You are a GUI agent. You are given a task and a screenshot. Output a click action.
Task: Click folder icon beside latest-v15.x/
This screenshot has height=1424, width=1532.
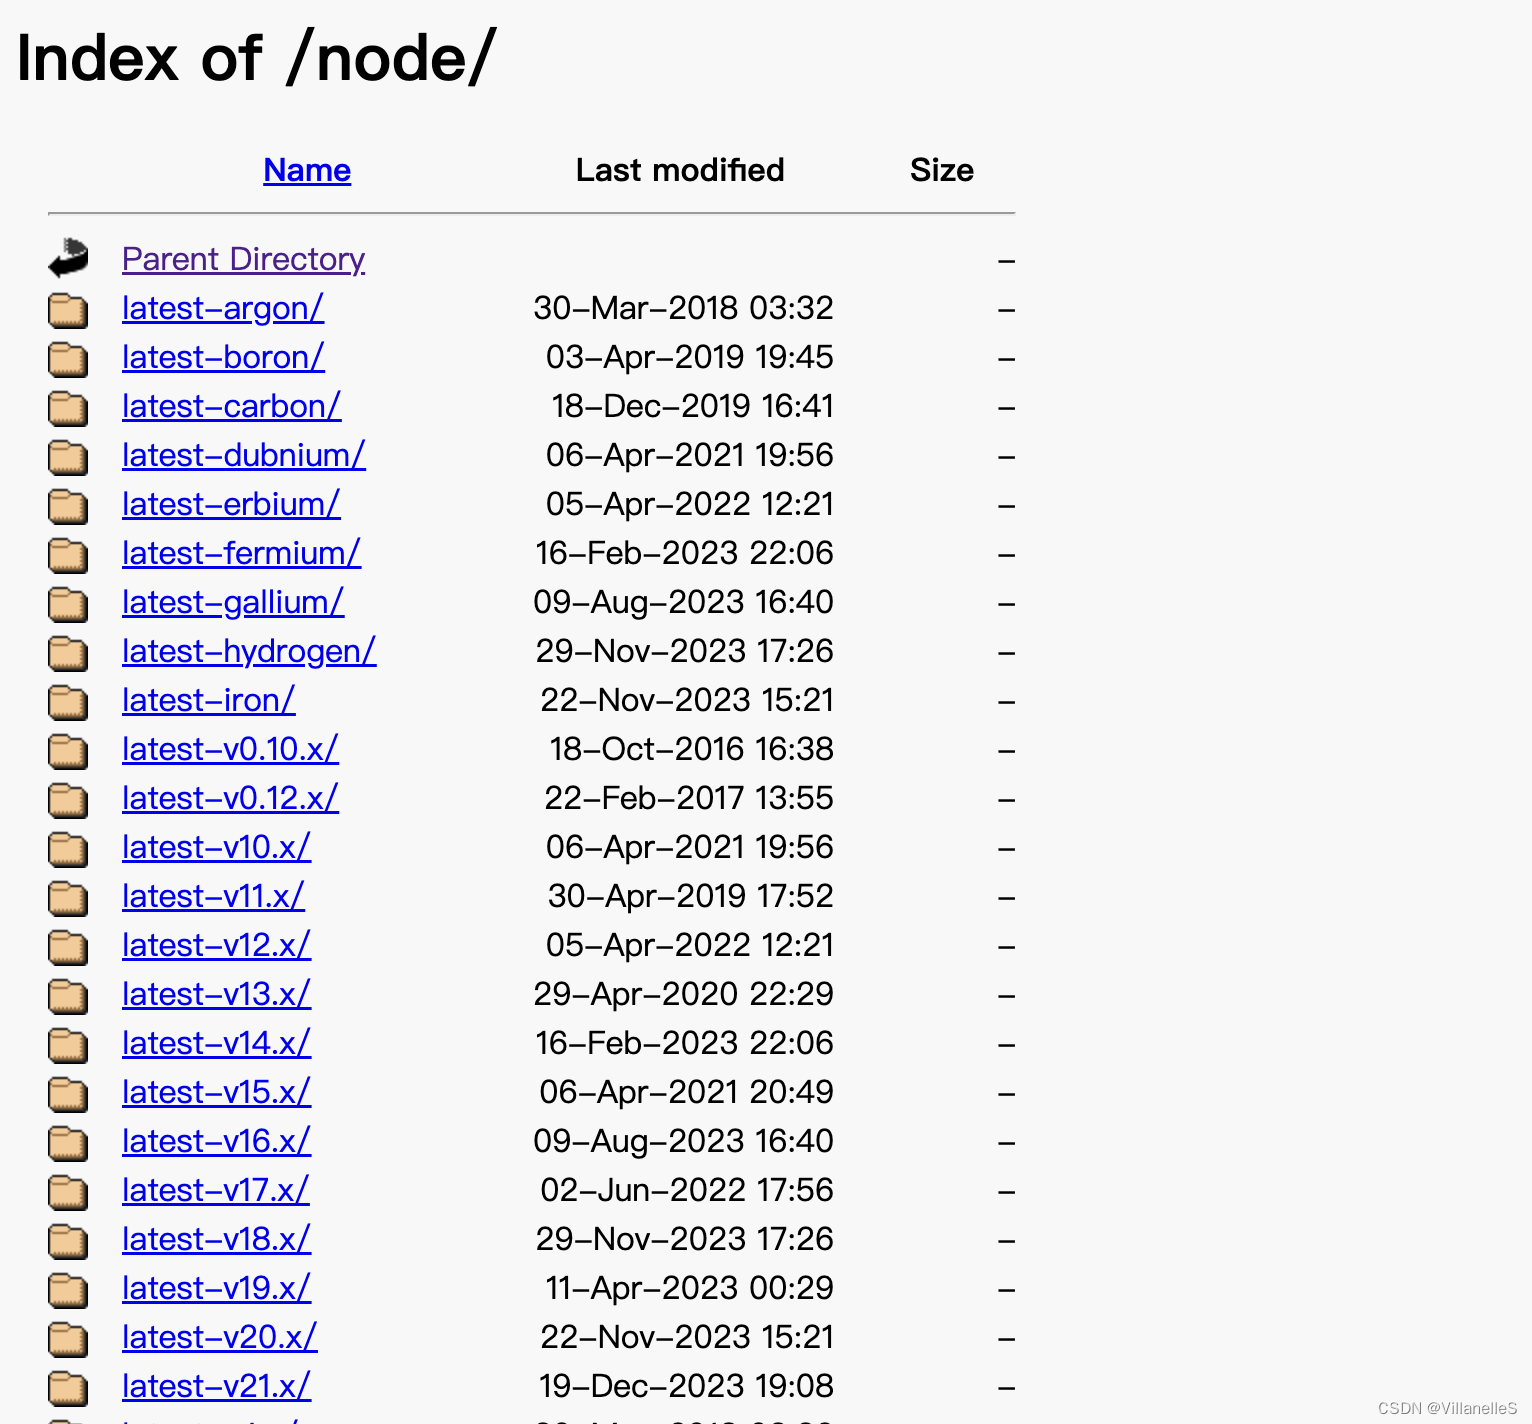point(68,1093)
